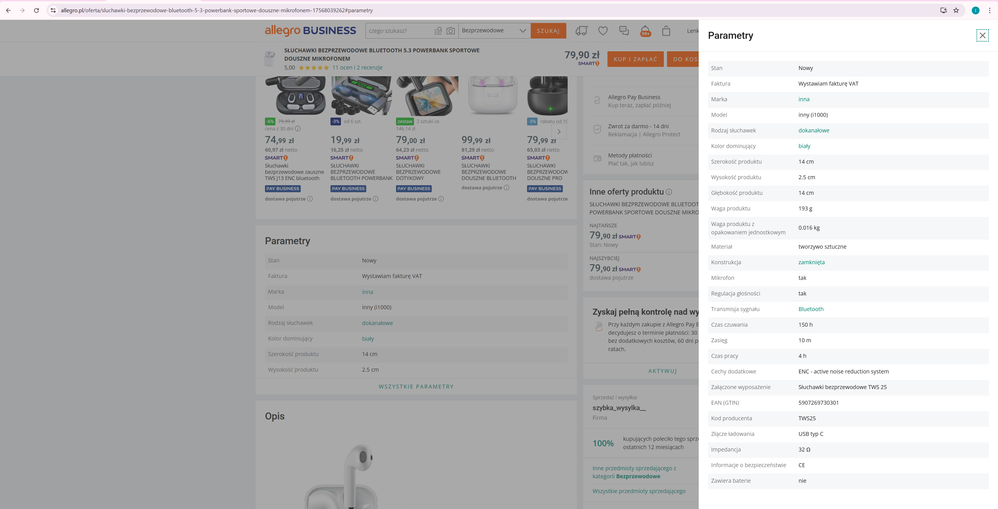This screenshot has height=509, width=998.
Task: Open Chrome three-dot menu
Action: click(989, 10)
